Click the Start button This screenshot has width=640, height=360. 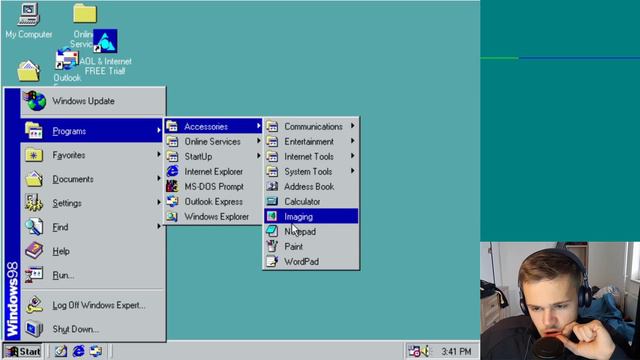point(23,351)
